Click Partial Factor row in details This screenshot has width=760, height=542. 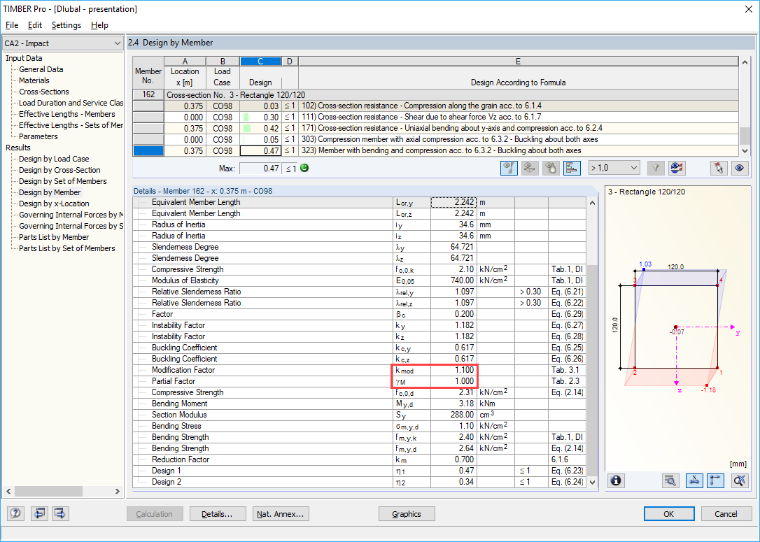pyautogui.click(x=359, y=381)
